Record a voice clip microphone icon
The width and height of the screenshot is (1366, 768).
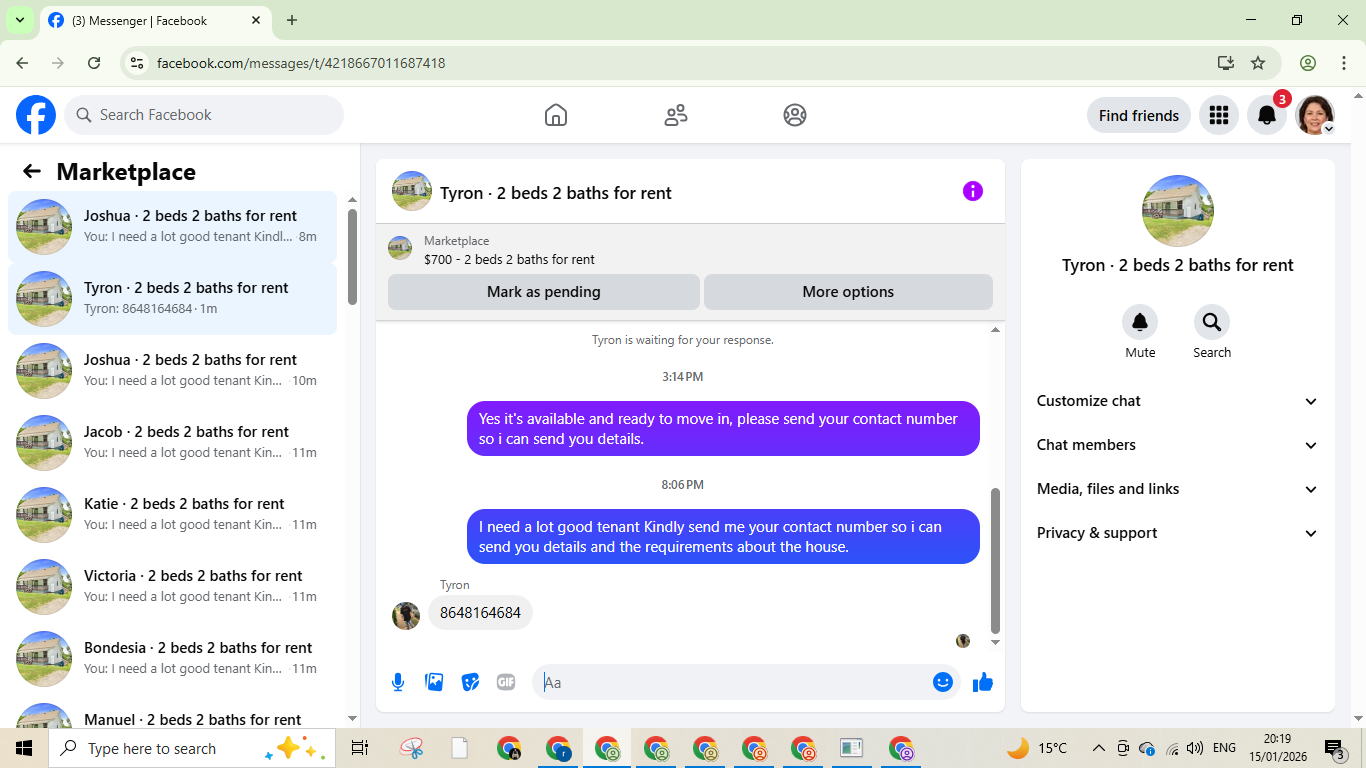pyautogui.click(x=398, y=682)
